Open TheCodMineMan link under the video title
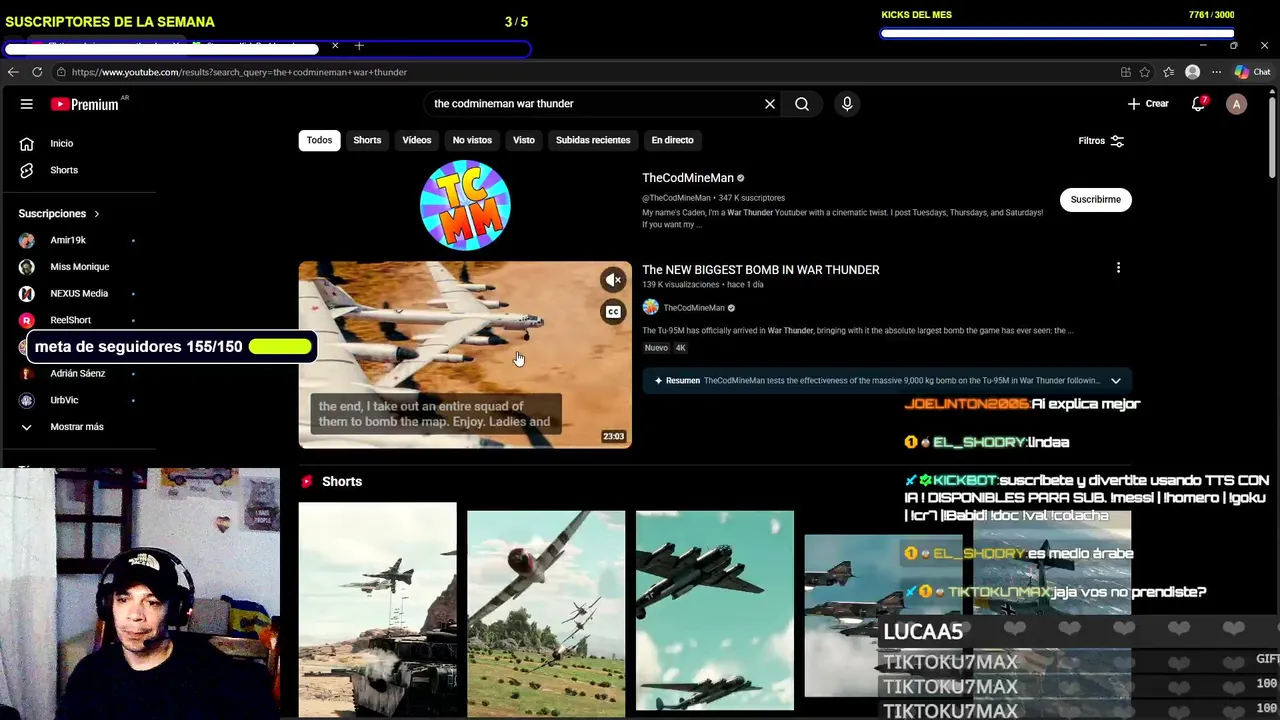The height and width of the screenshot is (720, 1280). (694, 308)
